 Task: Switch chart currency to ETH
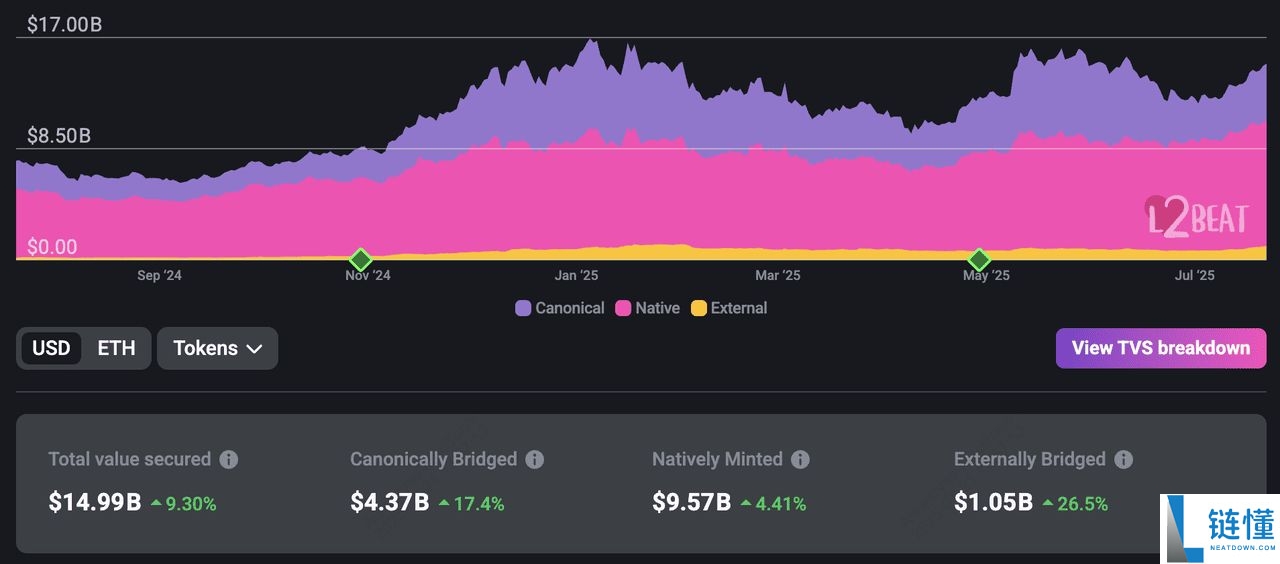116,348
